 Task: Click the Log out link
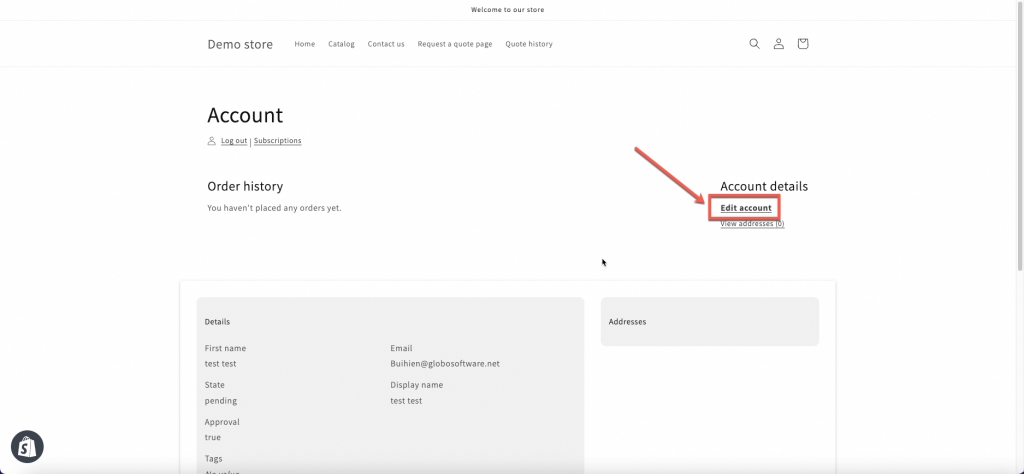pos(234,141)
